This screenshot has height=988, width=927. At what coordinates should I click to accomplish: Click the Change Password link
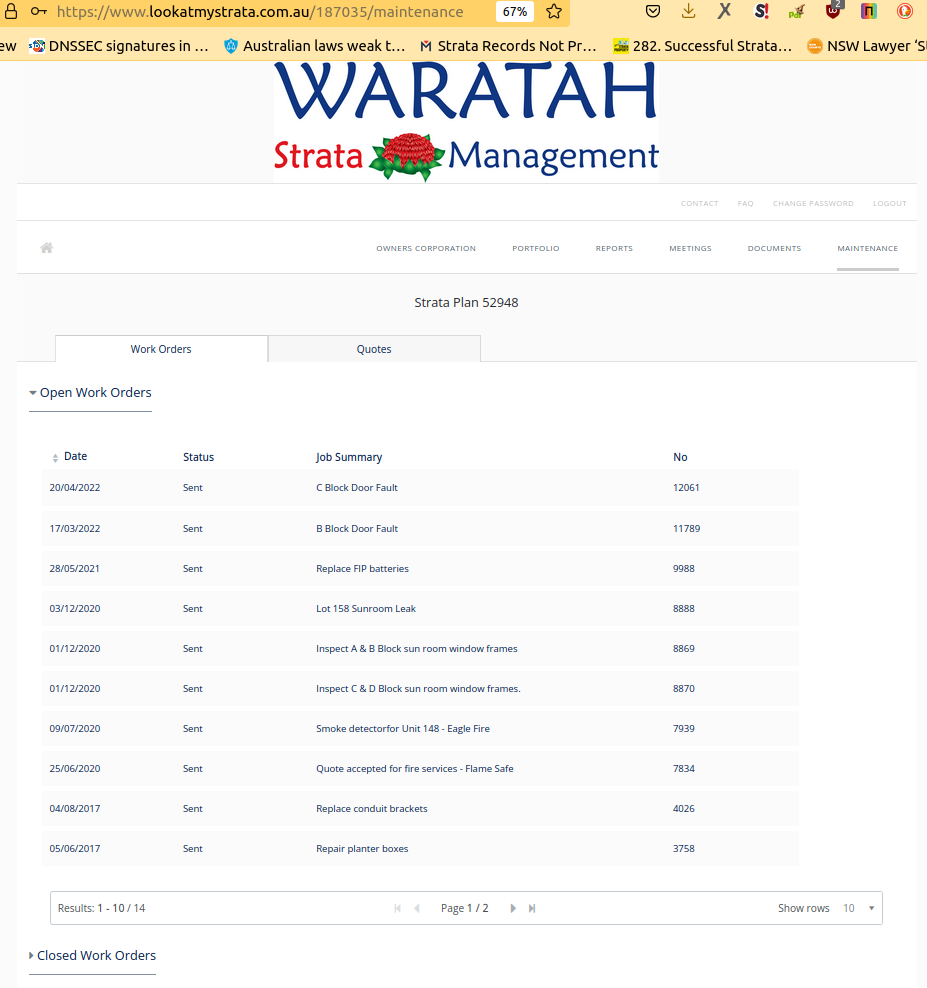pyautogui.click(x=813, y=204)
